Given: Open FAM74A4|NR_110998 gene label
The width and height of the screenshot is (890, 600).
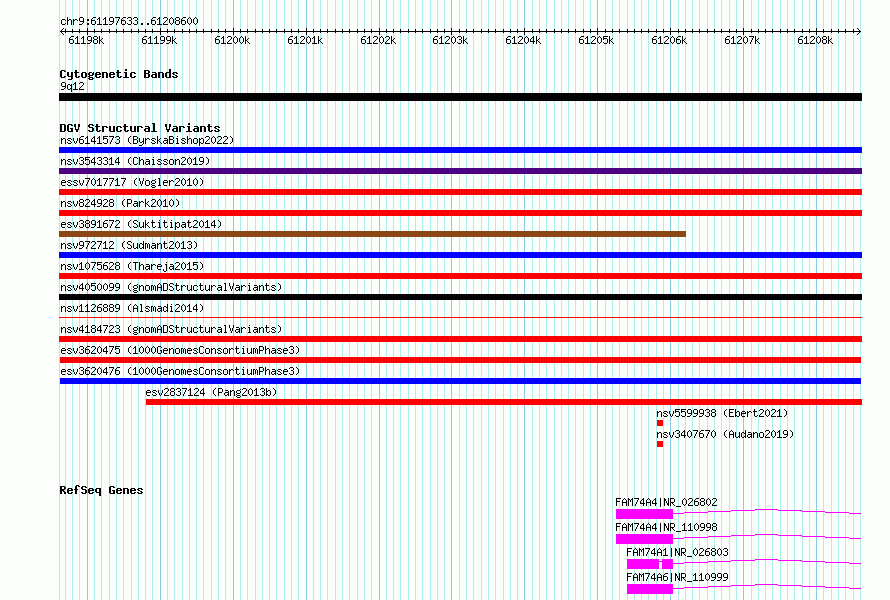Looking at the screenshot, I should pyautogui.click(x=666, y=527).
